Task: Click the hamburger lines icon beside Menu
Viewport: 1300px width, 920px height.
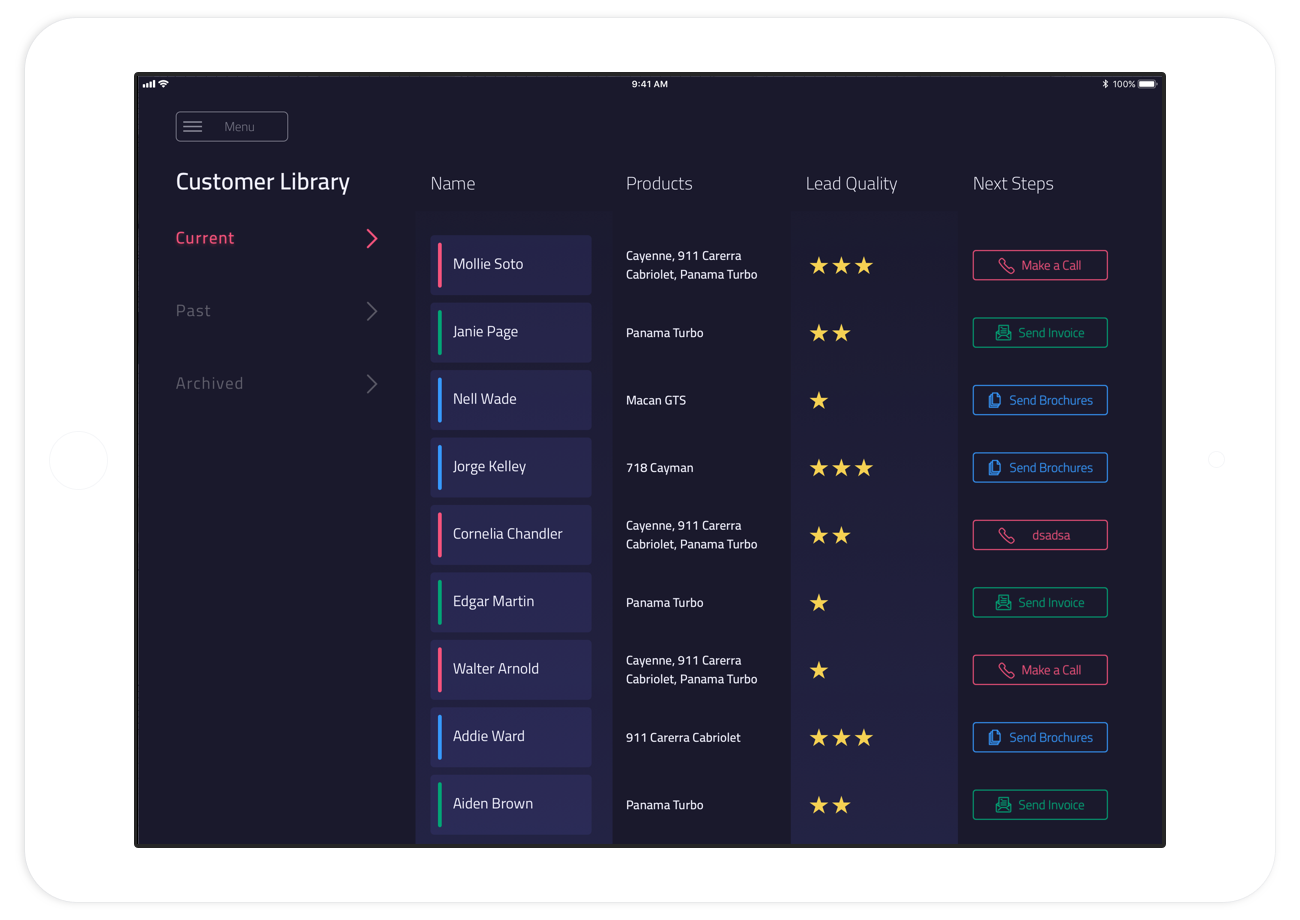Action: click(193, 126)
